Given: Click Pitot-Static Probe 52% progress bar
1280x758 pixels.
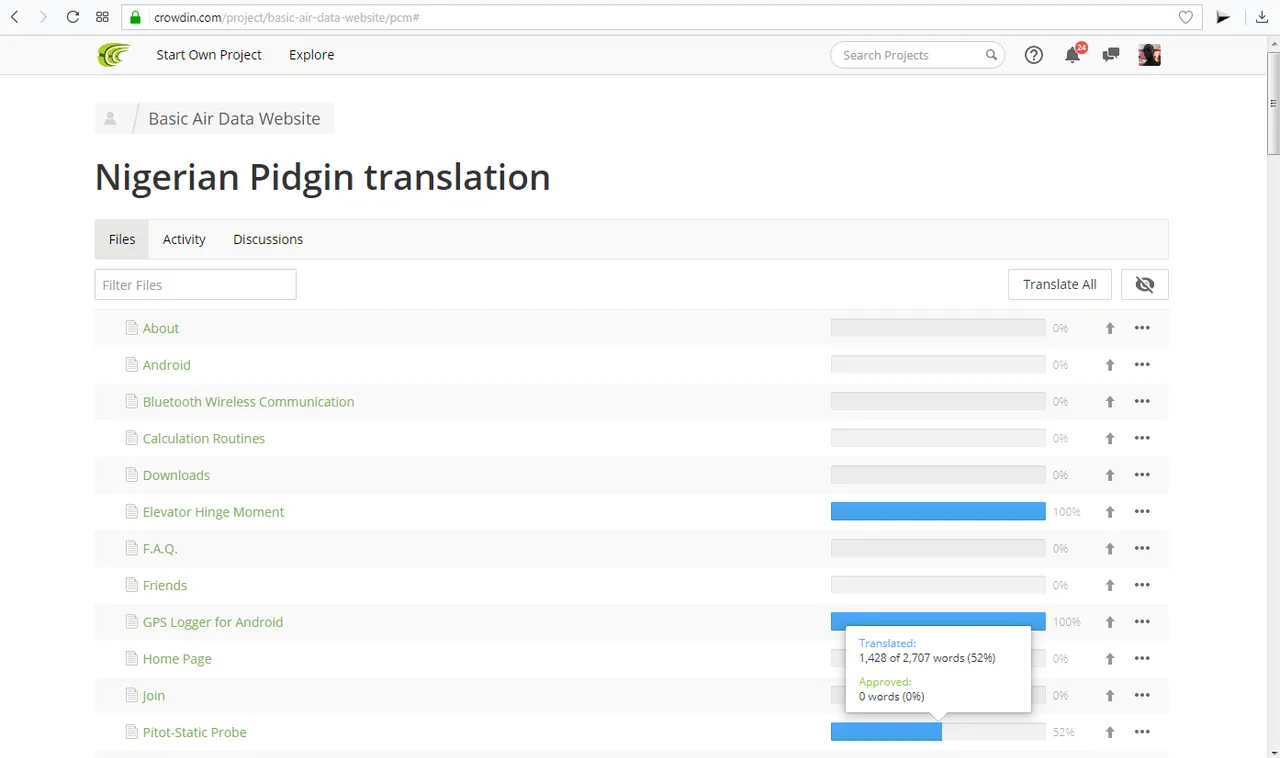Looking at the screenshot, I should (938, 732).
